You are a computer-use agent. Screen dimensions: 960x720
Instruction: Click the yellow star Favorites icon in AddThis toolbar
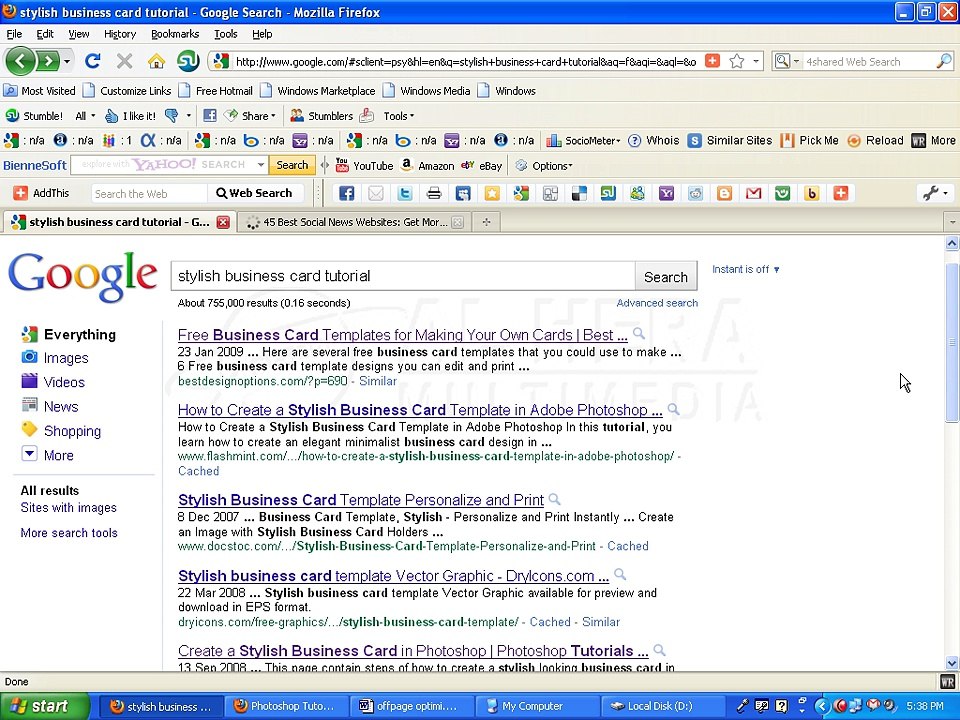coord(492,193)
